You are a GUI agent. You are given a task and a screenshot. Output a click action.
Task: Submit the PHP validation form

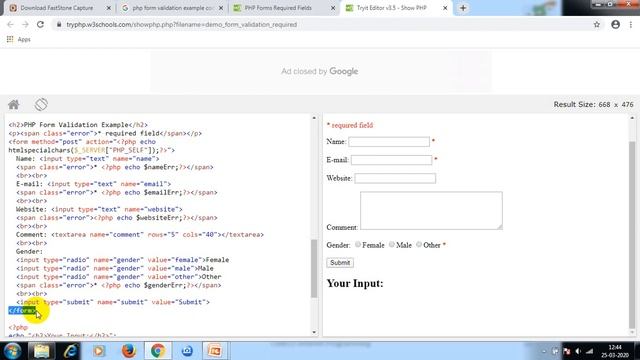(340, 263)
